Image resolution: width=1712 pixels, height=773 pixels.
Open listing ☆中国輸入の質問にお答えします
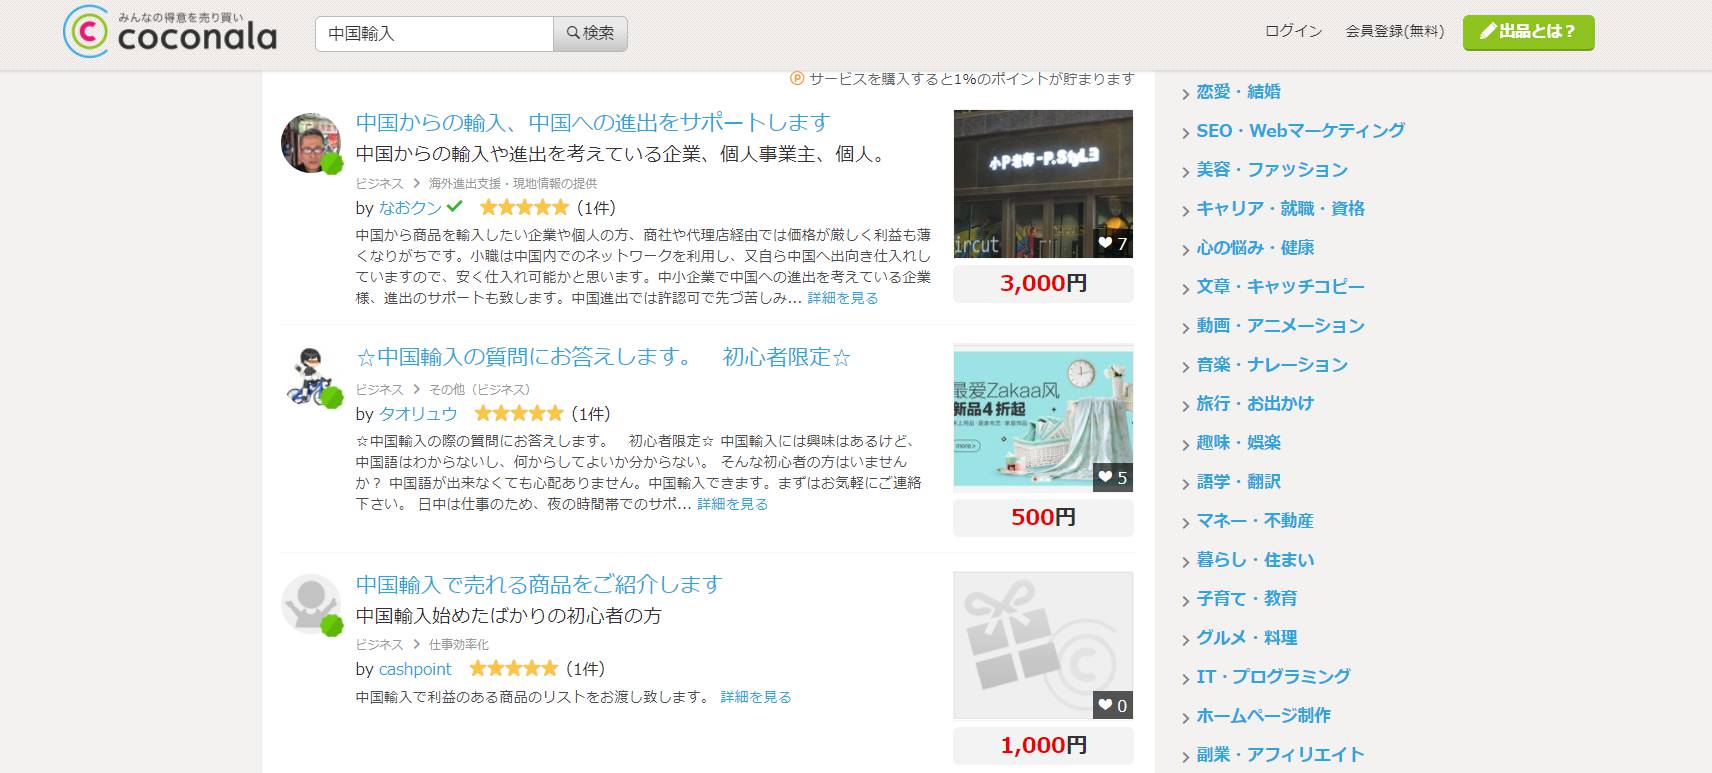point(603,357)
